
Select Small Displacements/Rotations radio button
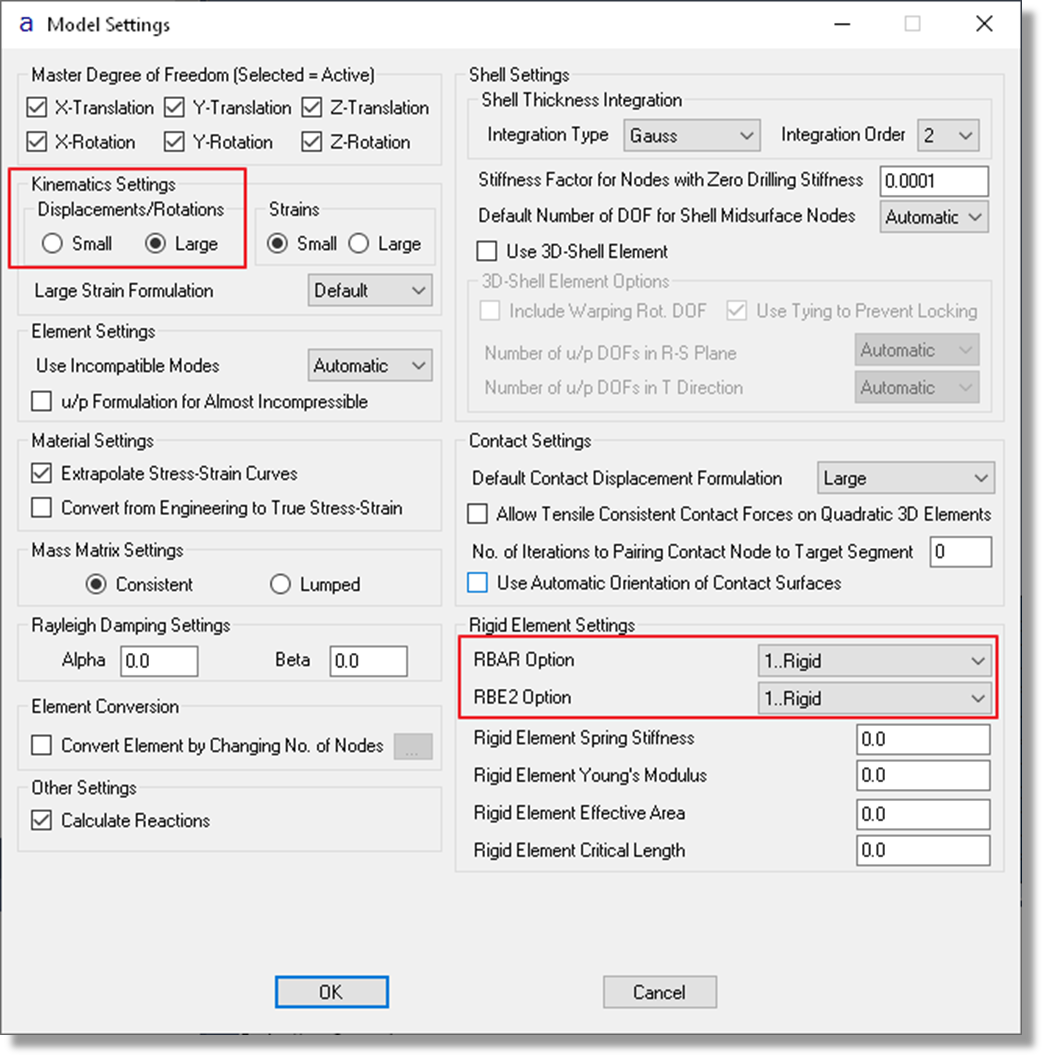tap(52, 244)
